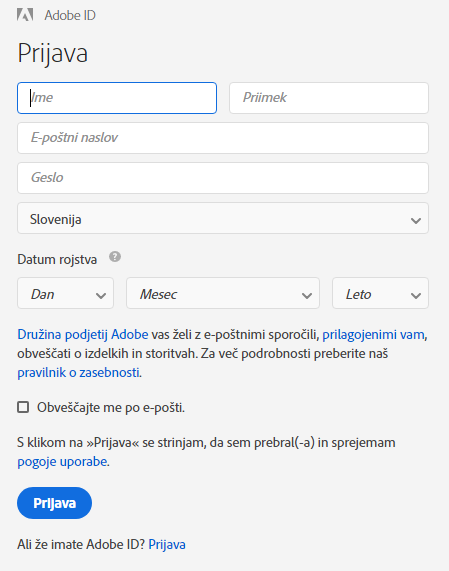Image resolution: width=449 pixels, height=571 pixels.
Task: Open the Mesec month dropdown
Action: tap(223, 293)
